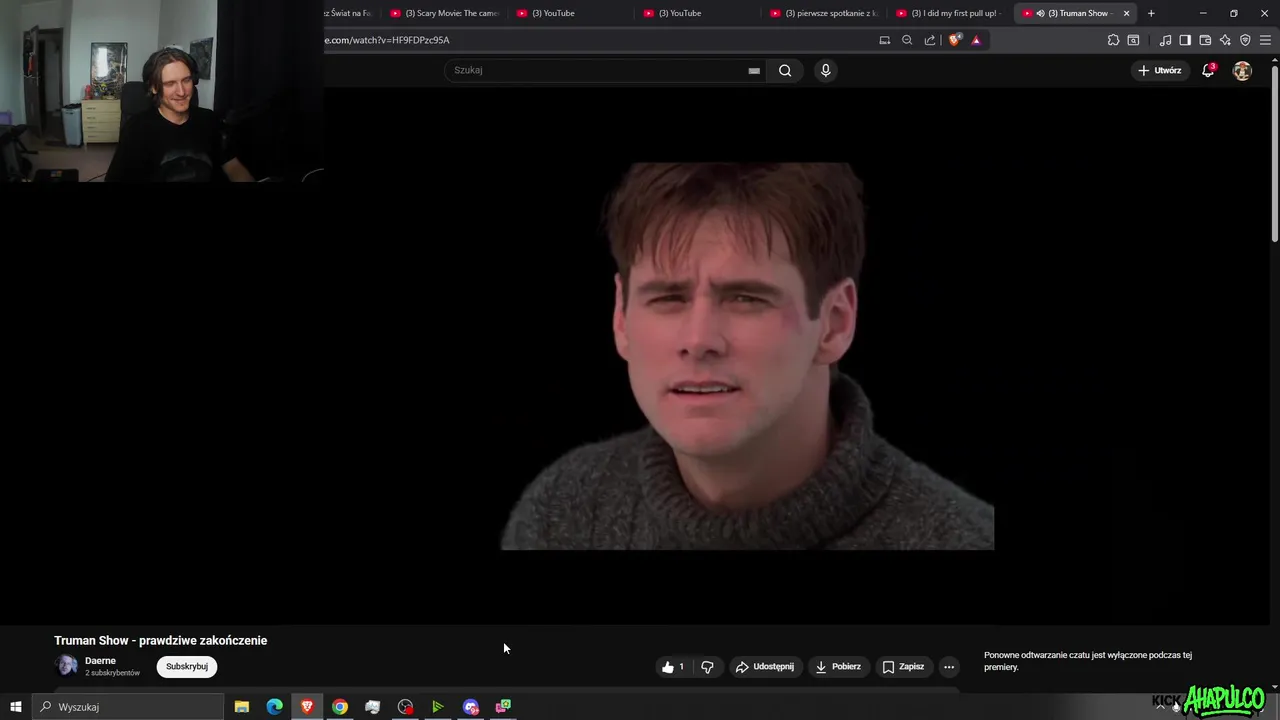Share this page from address bar

click(930, 40)
